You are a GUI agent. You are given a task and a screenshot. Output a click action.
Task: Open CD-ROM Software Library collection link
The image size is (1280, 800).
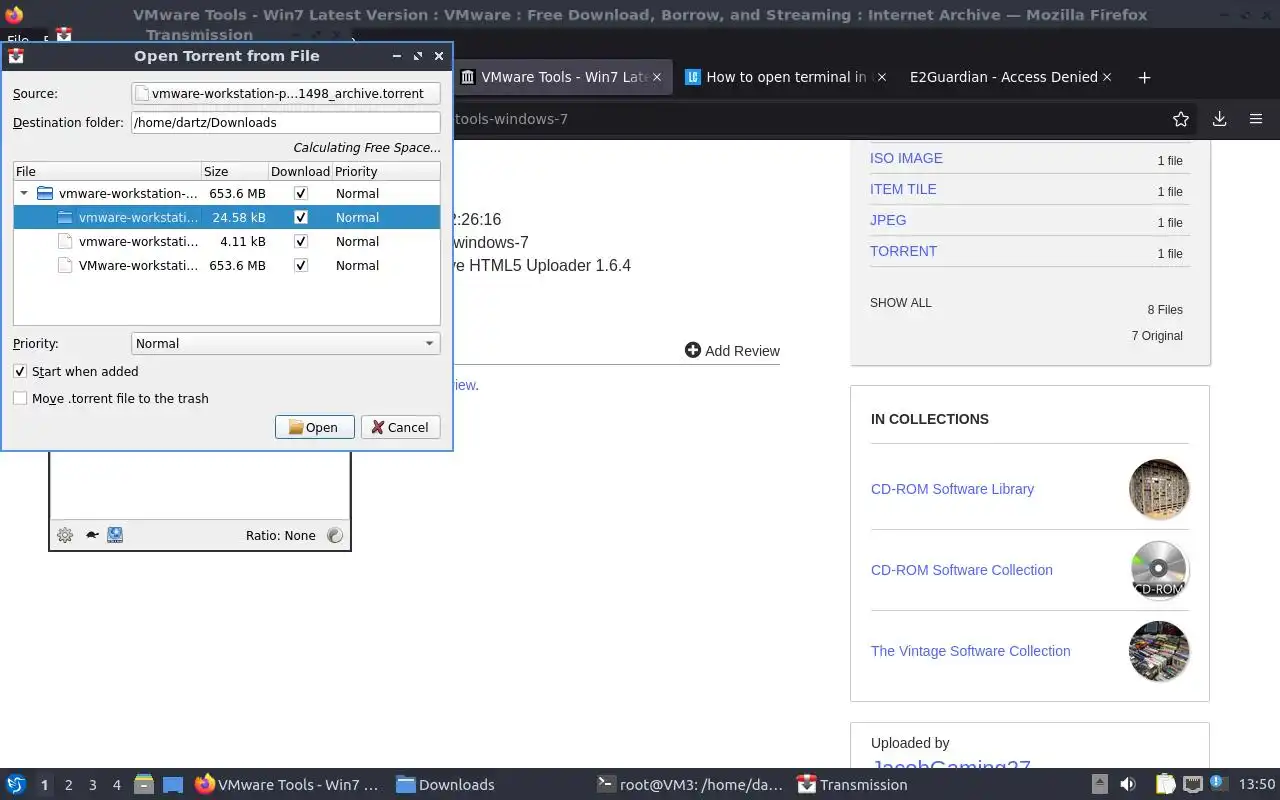(952, 489)
